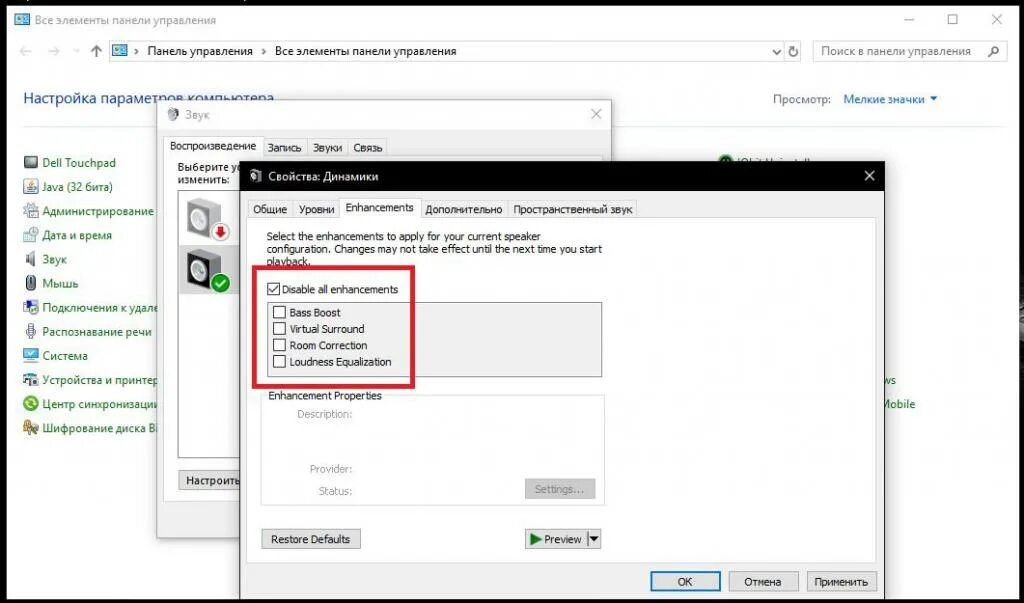Switch to Звуки tab in Звук window
This screenshot has width=1024, height=603.
tap(327, 148)
